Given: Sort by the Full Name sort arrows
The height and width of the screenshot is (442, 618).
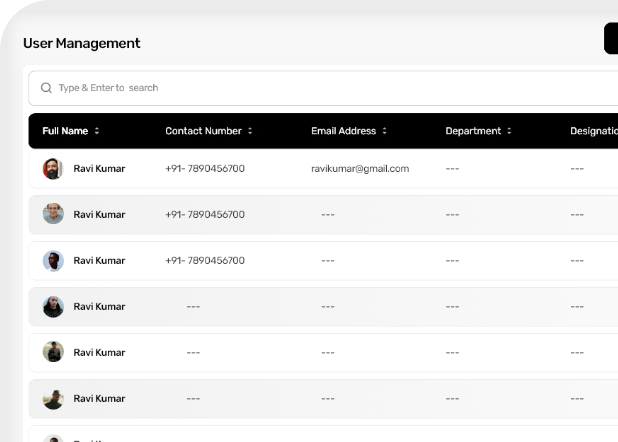Looking at the screenshot, I should point(97,131).
